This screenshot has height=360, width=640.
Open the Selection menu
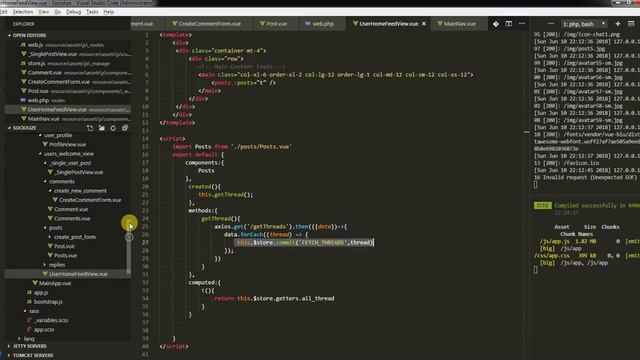(23, 12)
